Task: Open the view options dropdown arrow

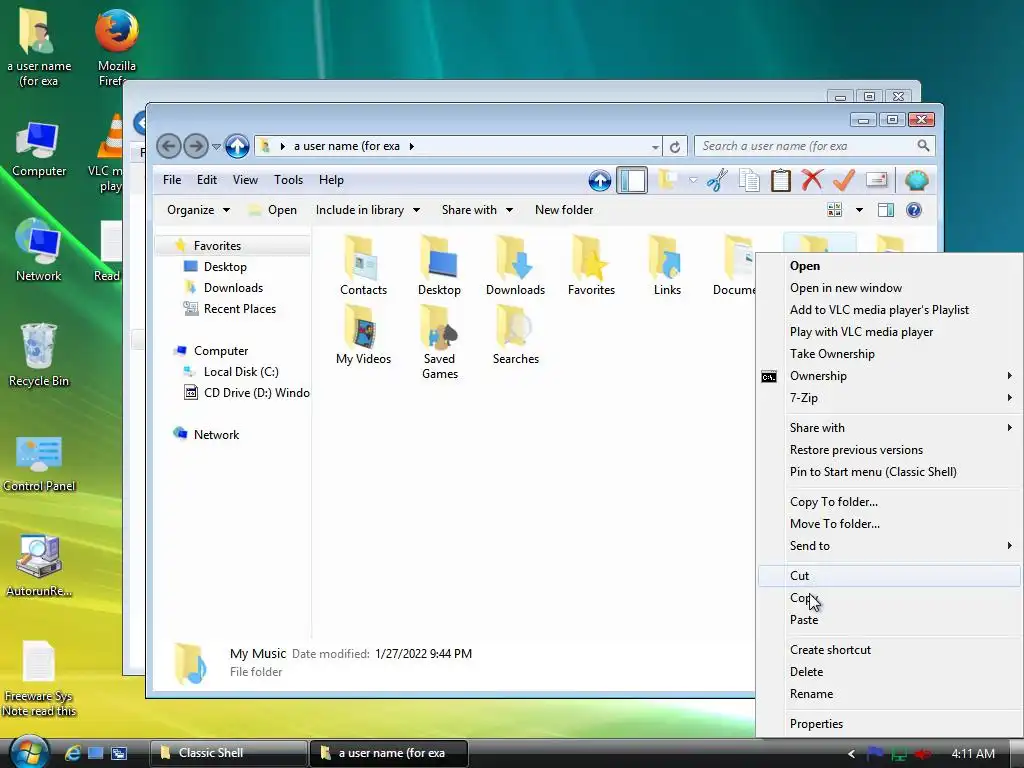Action: coord(859,210)
